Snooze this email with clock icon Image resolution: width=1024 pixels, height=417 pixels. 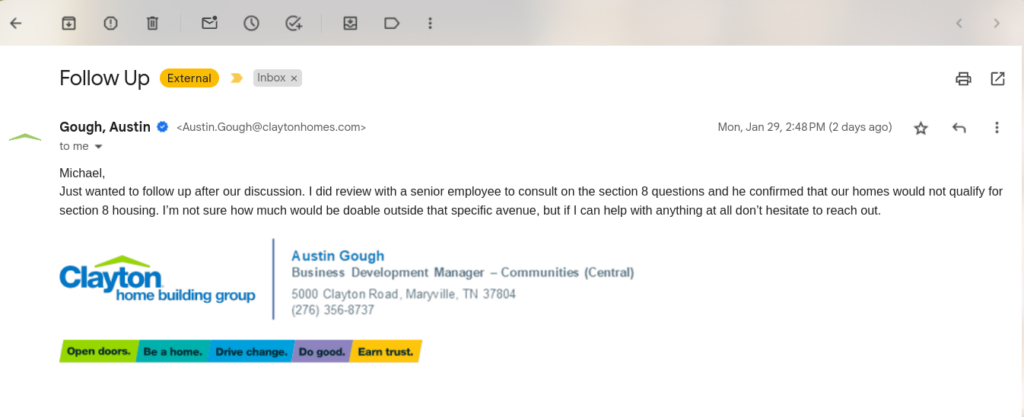click(252, 22)
